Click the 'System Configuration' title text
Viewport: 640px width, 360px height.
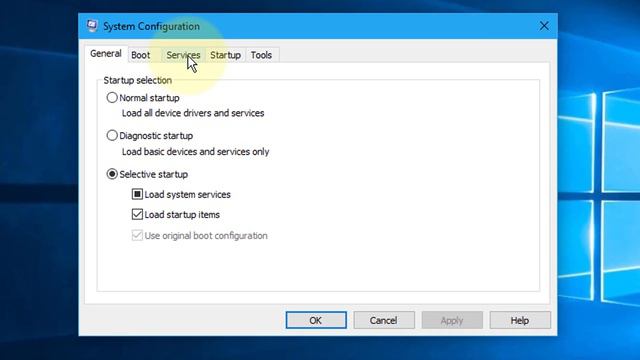coord(151,27)
